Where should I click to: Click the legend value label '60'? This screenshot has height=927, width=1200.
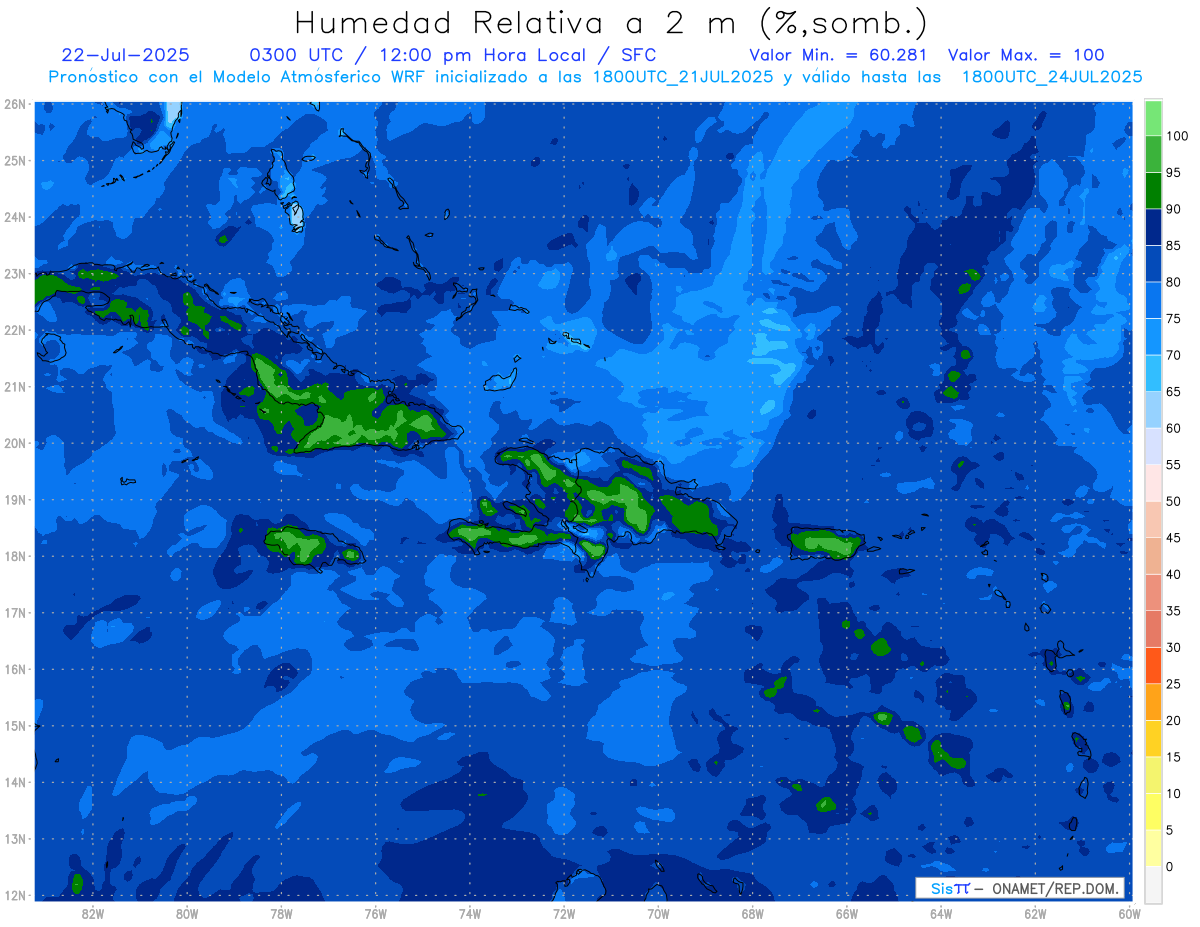1174,428
